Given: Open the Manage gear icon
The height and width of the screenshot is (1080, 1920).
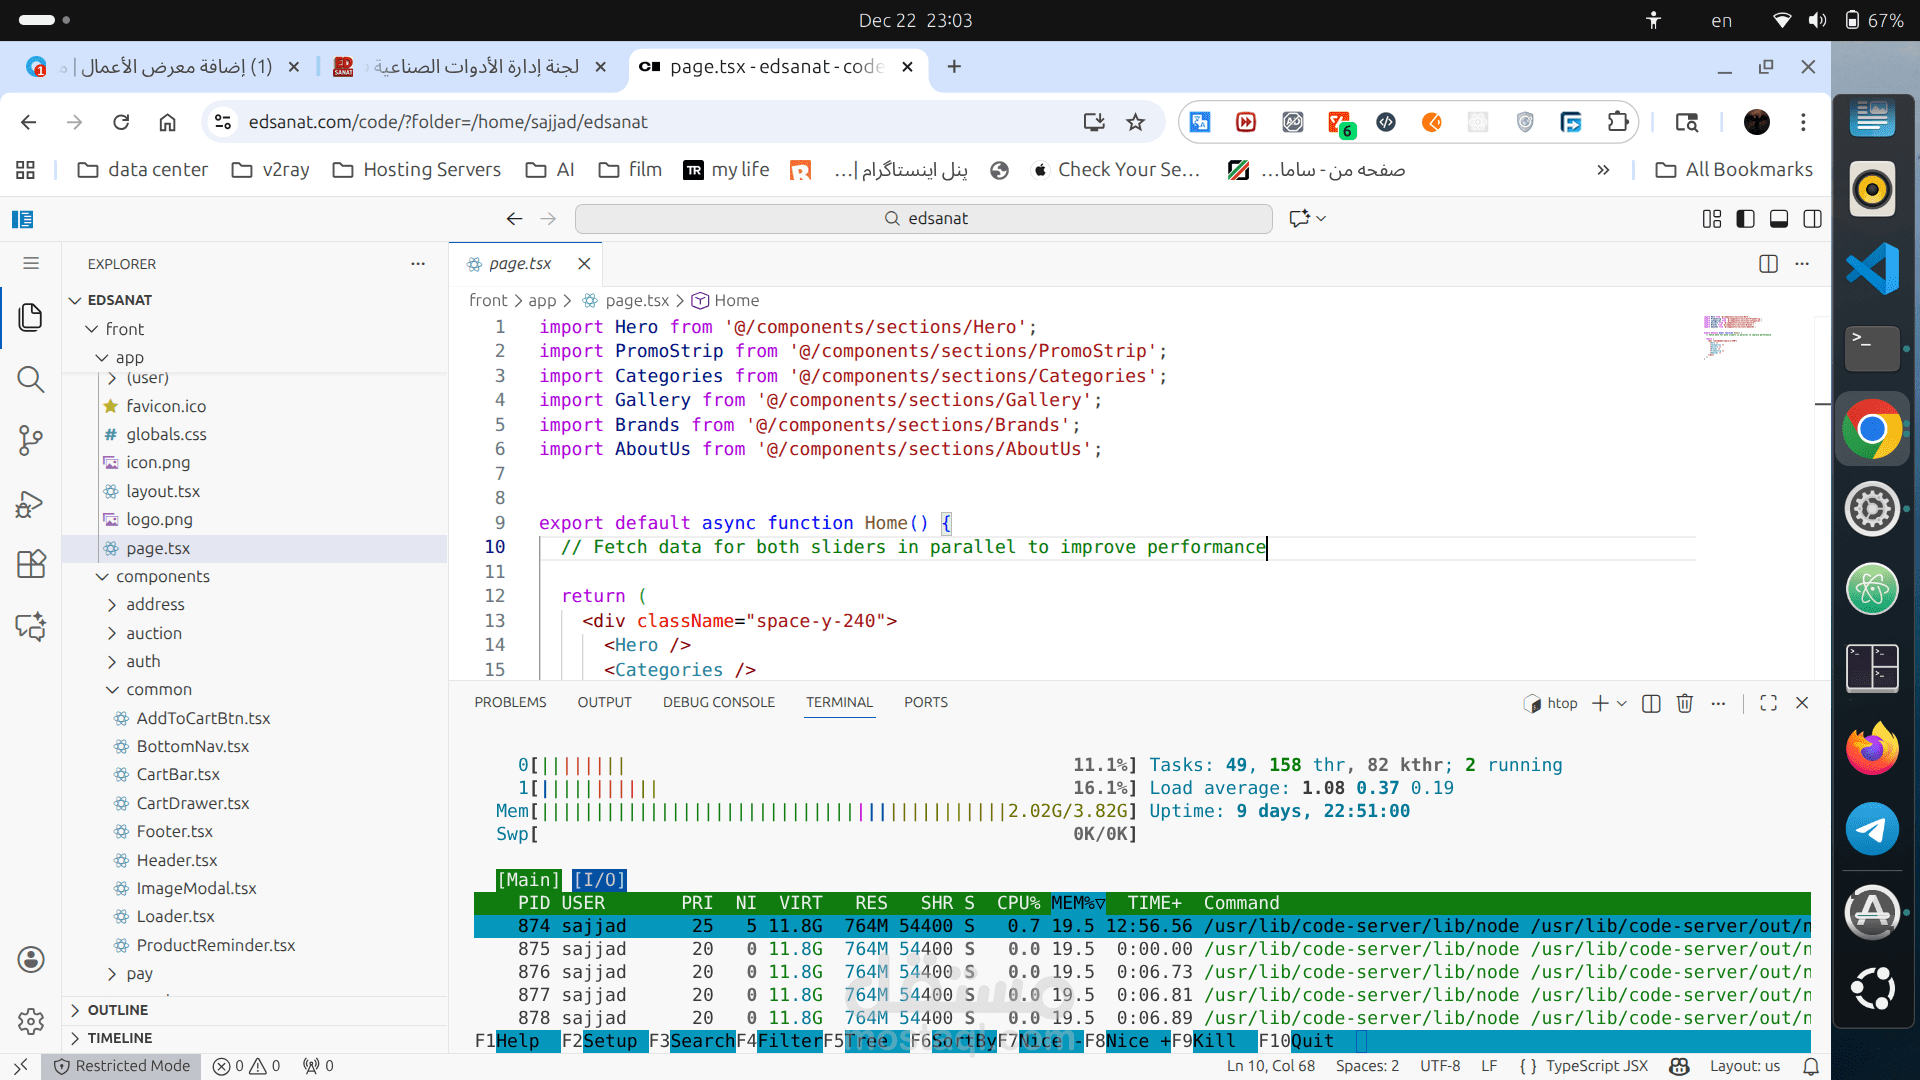Looking at the screenshot, I should coord(30,1021).
